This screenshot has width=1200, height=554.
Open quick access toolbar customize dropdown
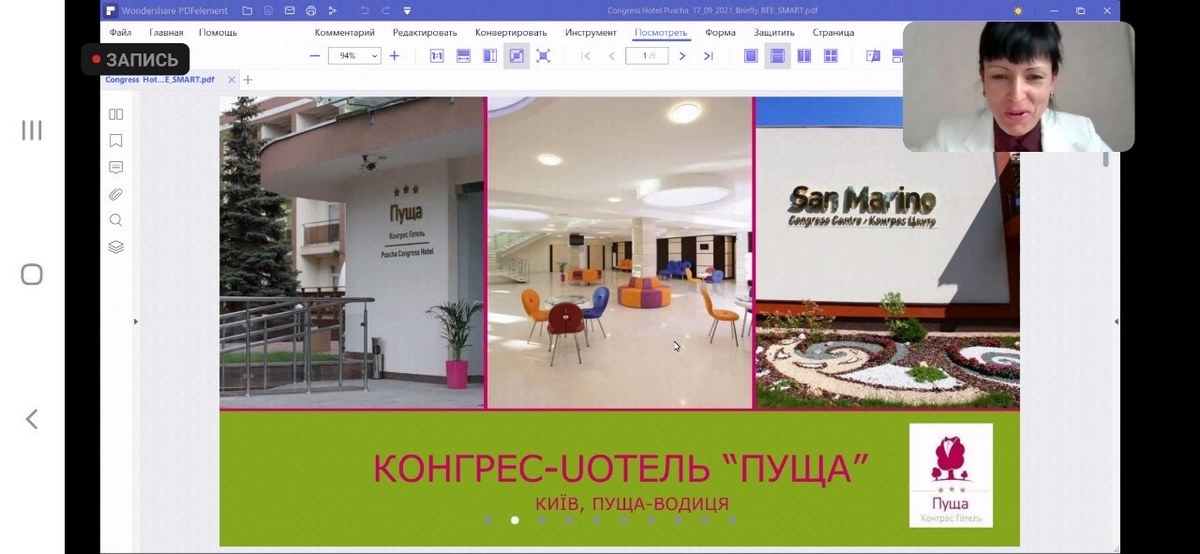407,11
